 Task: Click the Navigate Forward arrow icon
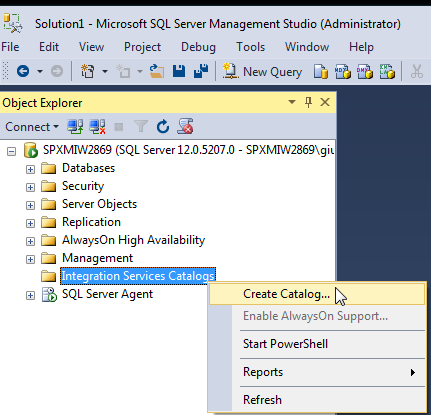[x=57, y=71]
